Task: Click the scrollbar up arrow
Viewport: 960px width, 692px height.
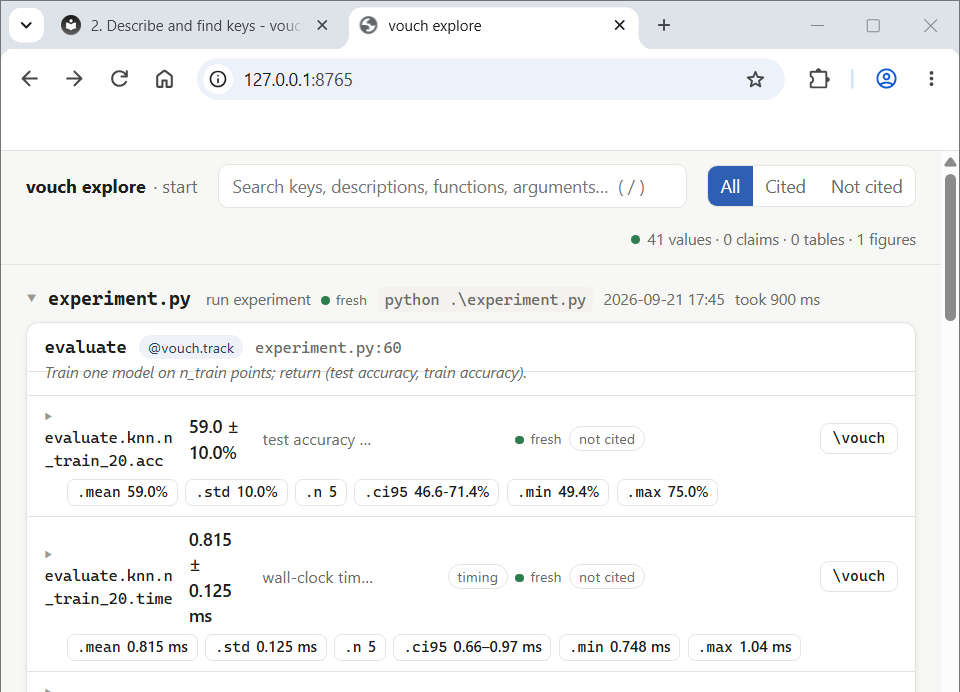Action: (950, 162)
